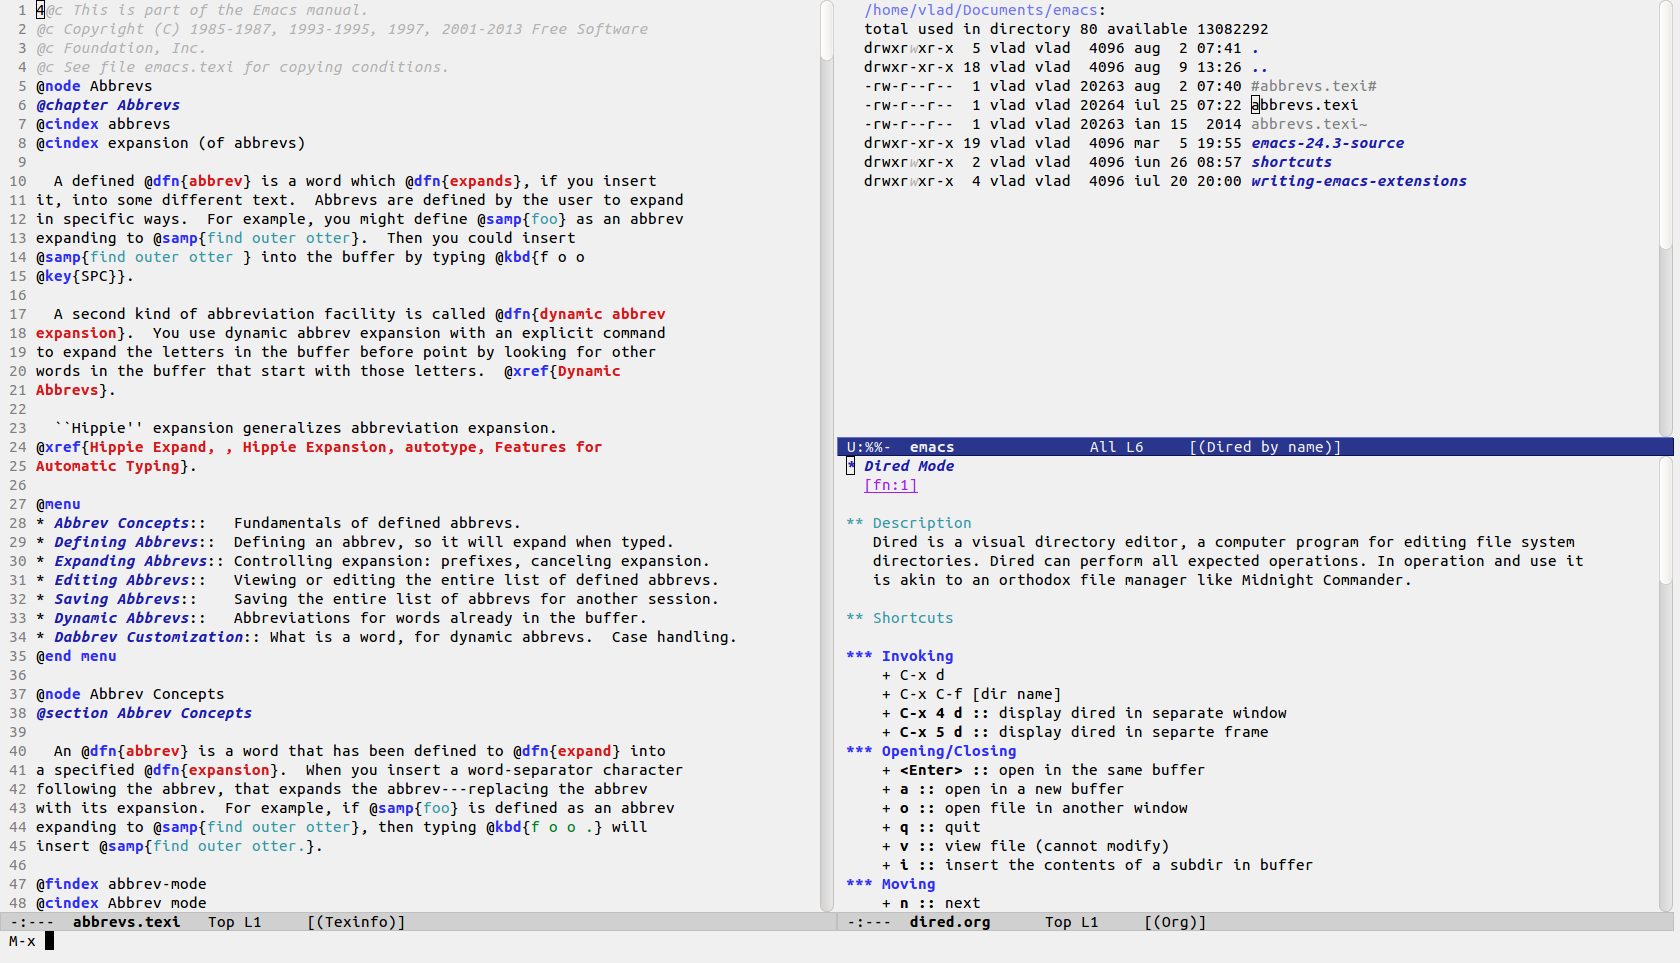Click the @node Abbrev Concepts line

(x=130, y=694)
